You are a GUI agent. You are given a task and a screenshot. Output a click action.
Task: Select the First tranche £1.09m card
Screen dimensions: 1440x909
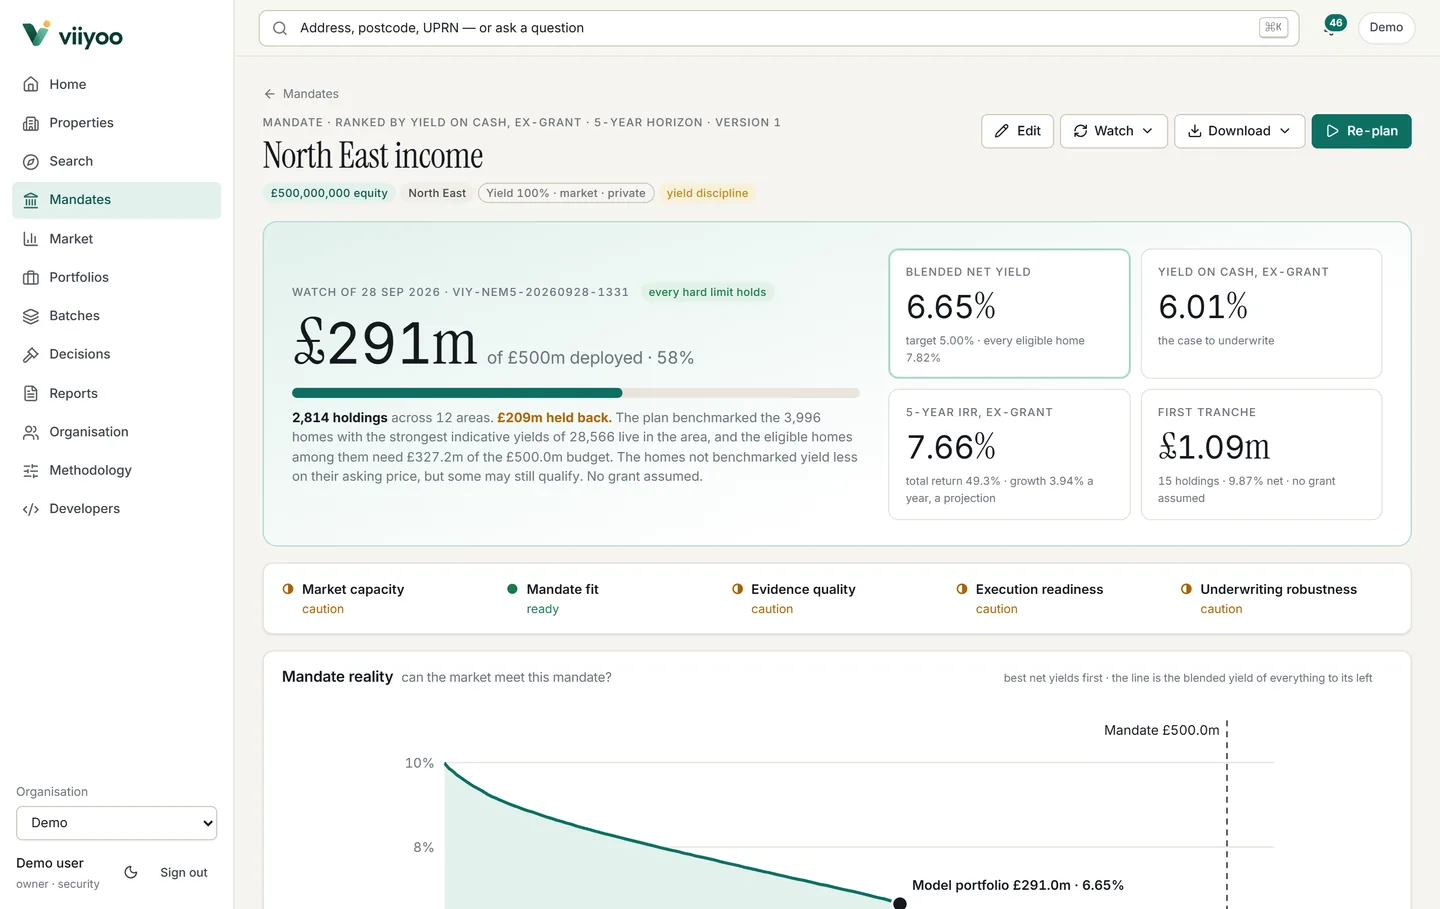1261,454
